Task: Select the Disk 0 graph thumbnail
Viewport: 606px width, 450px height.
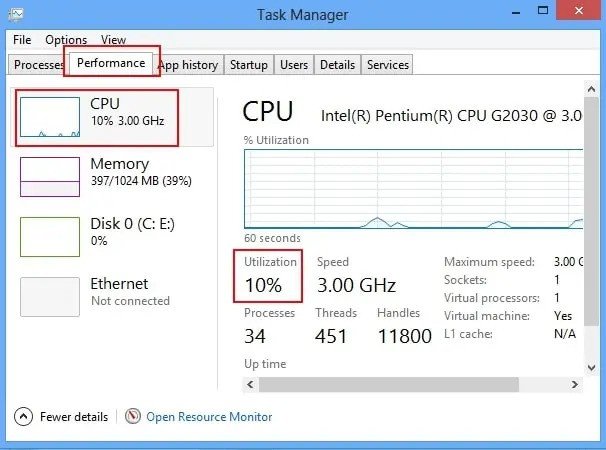Action: click(50, 237)
